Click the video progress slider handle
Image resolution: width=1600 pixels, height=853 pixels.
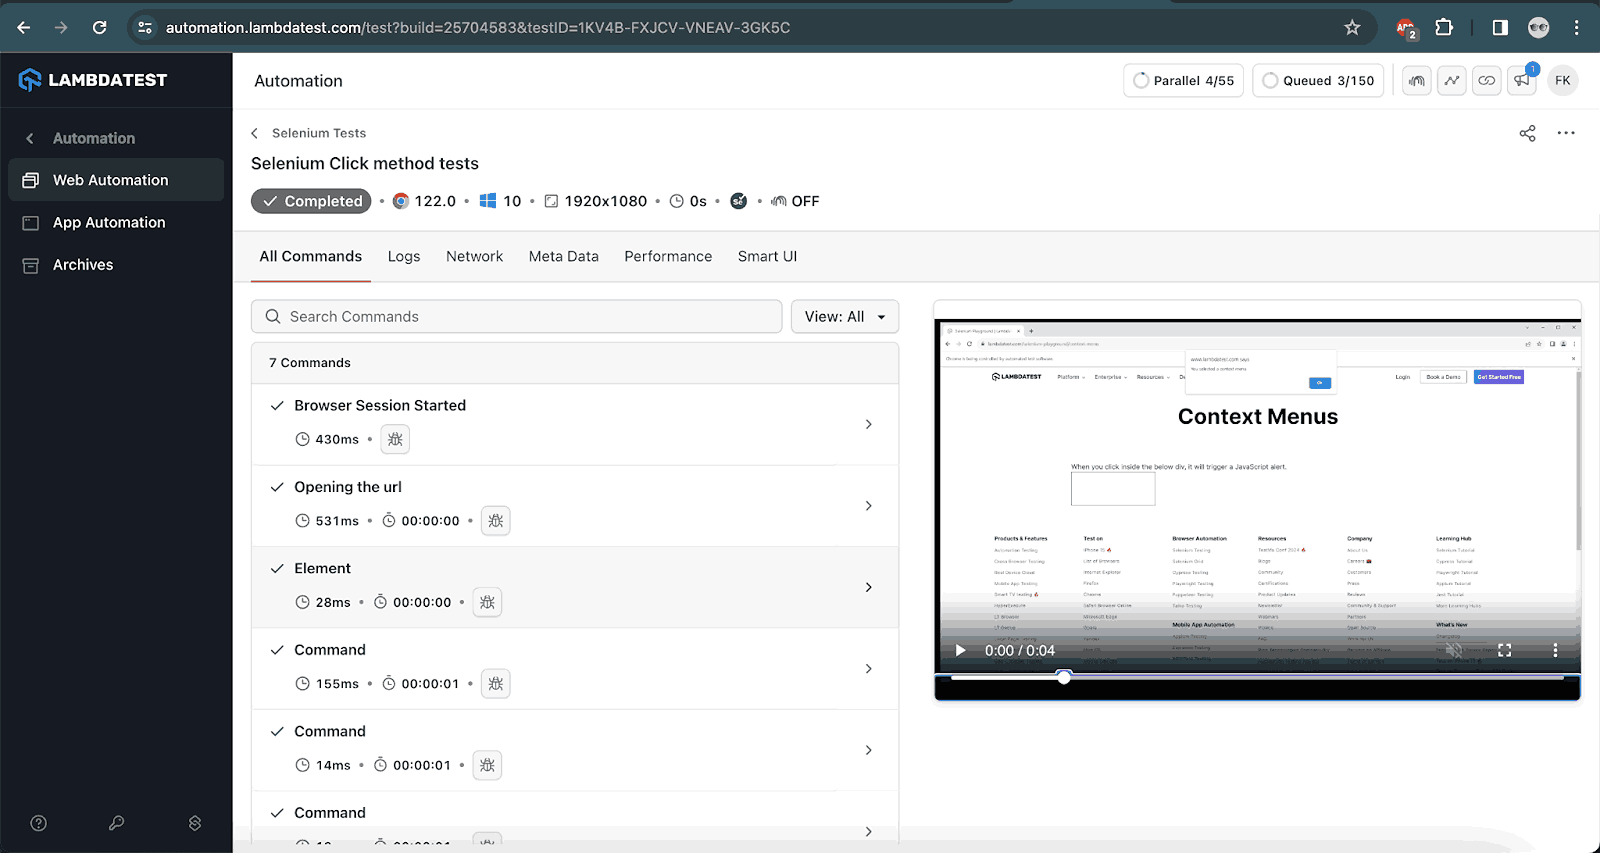click(x=1064, y=677)
